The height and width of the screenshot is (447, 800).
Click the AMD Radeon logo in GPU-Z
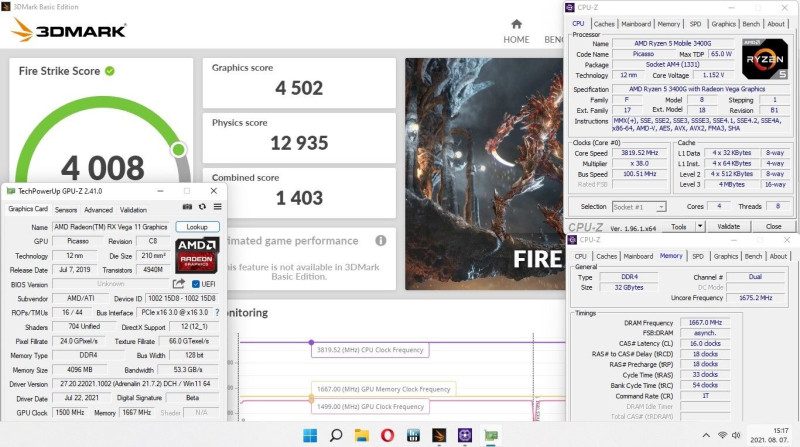(x=197, y=255)
